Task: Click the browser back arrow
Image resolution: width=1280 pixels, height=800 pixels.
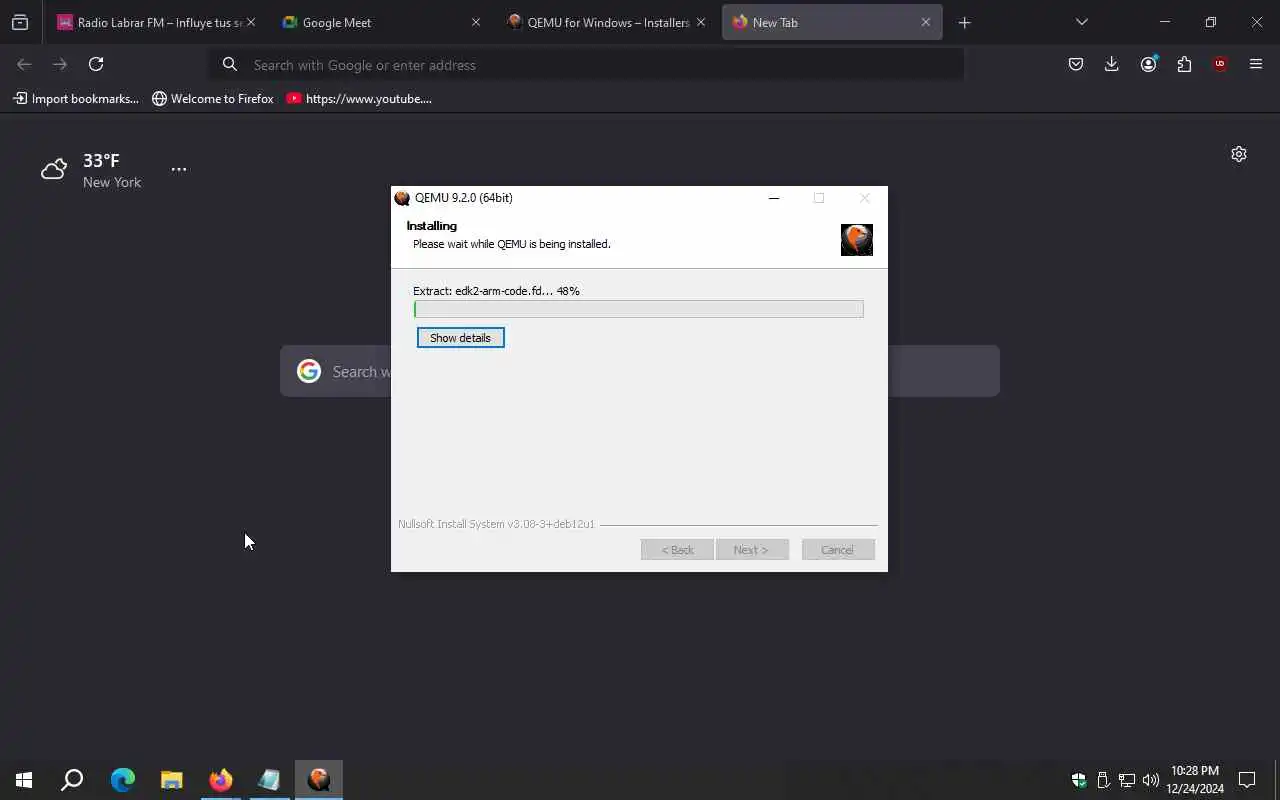Action: click(x=24, y=64)
